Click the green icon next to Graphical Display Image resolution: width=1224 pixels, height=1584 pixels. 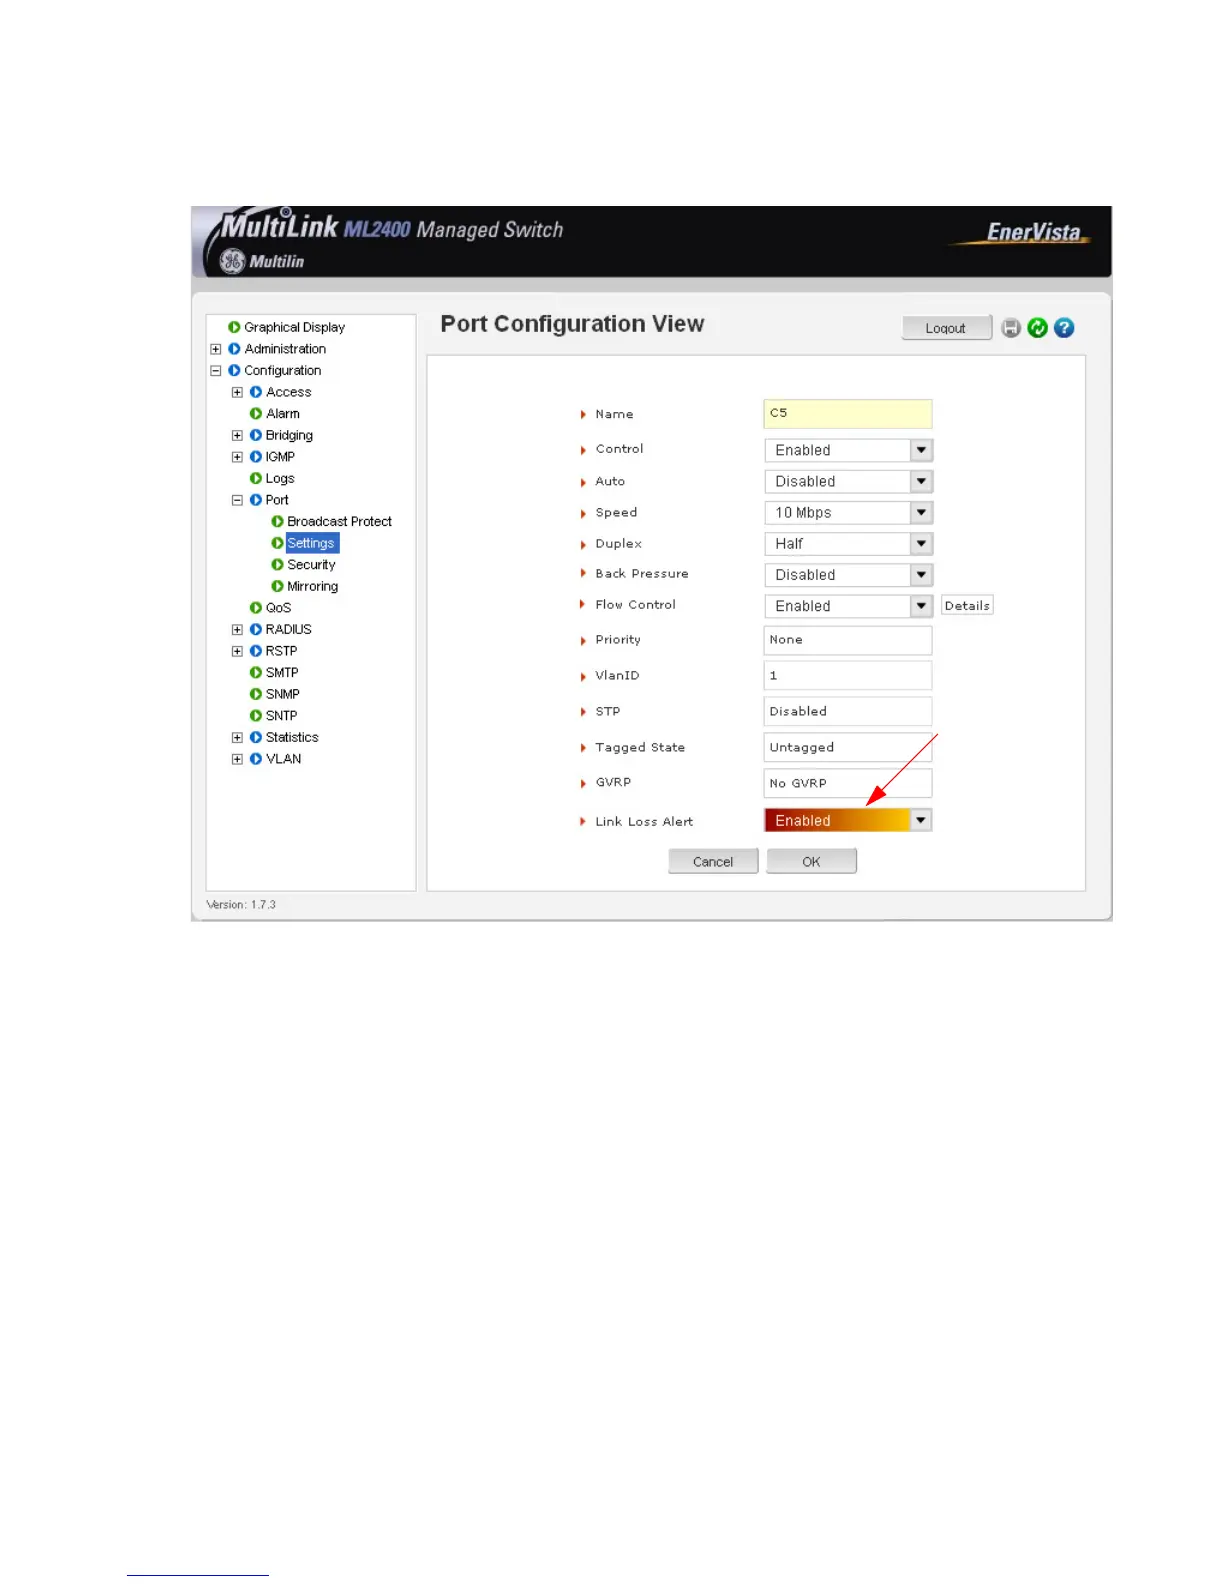(x=234, y=327)
